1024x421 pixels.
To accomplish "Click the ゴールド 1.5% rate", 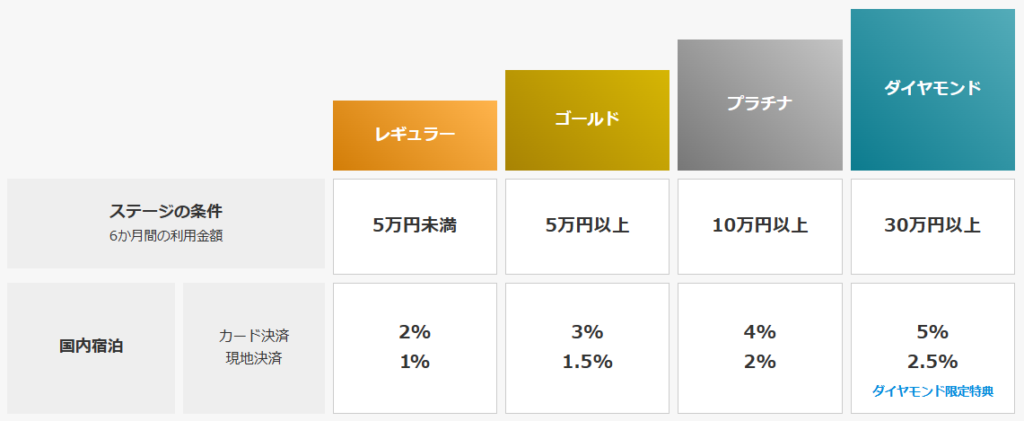I will pyautogui.click(x=587, y=361).
